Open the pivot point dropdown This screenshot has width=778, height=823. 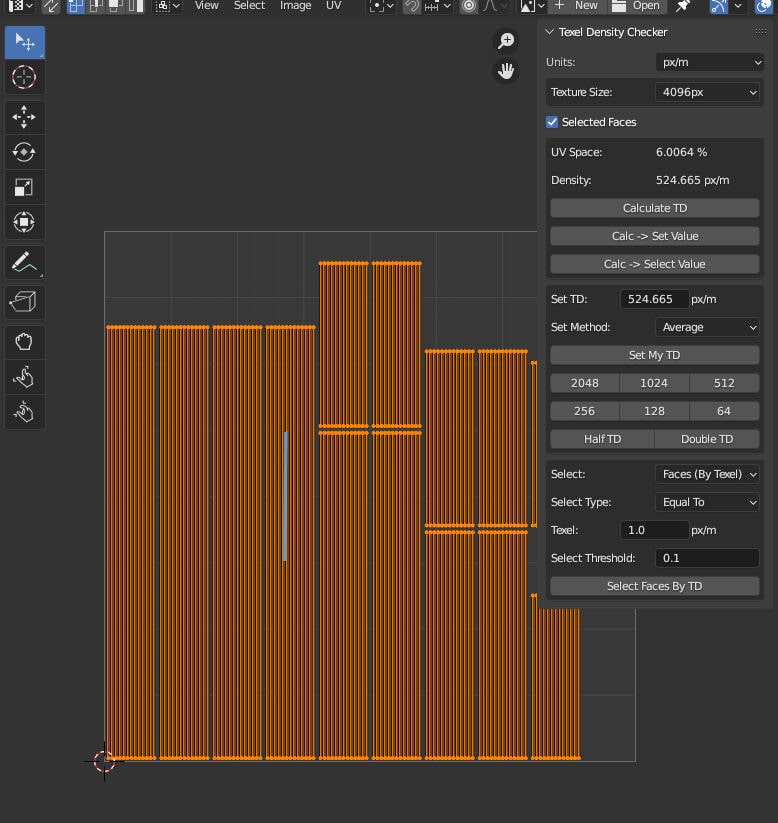[382, 6]
